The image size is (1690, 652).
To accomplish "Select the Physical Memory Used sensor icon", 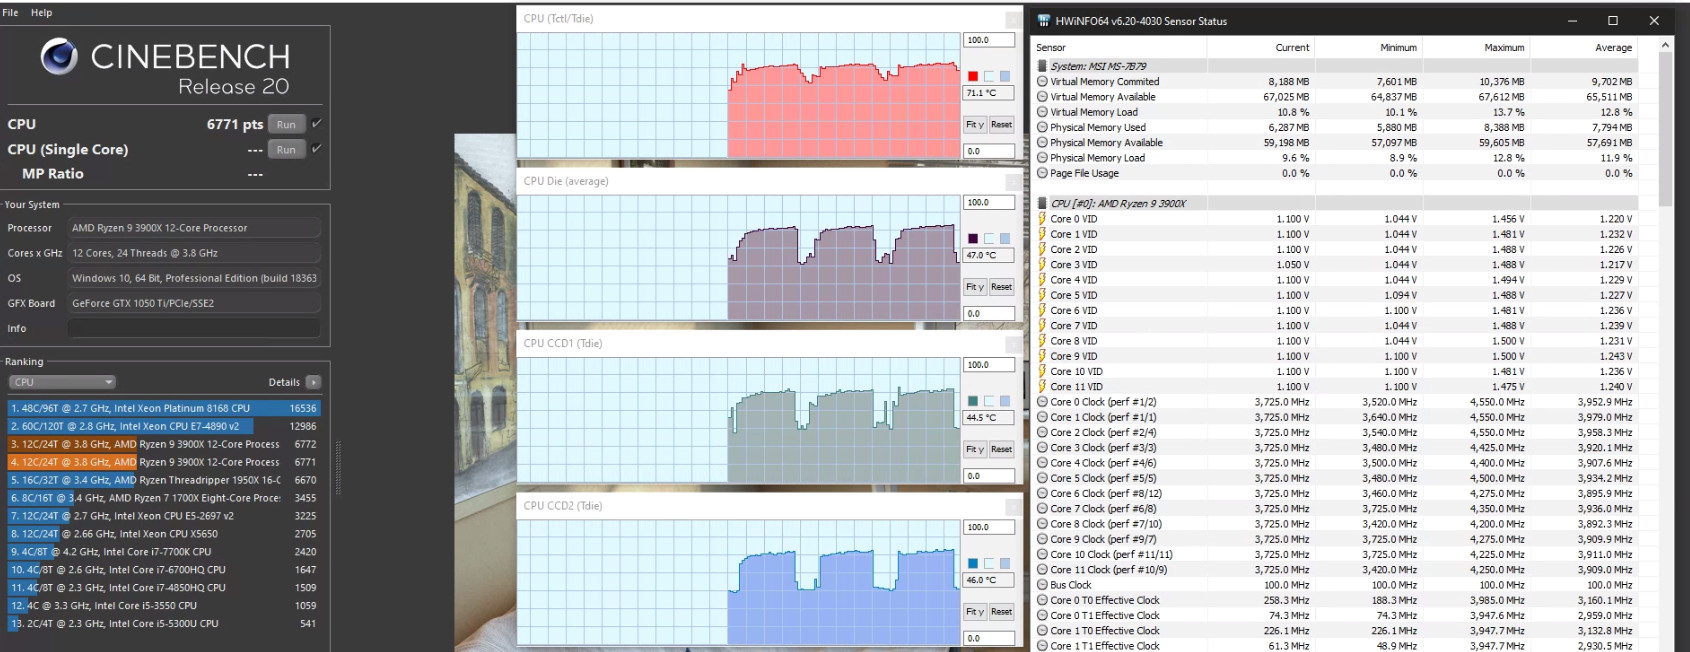I will click(x=1042, y=127).
